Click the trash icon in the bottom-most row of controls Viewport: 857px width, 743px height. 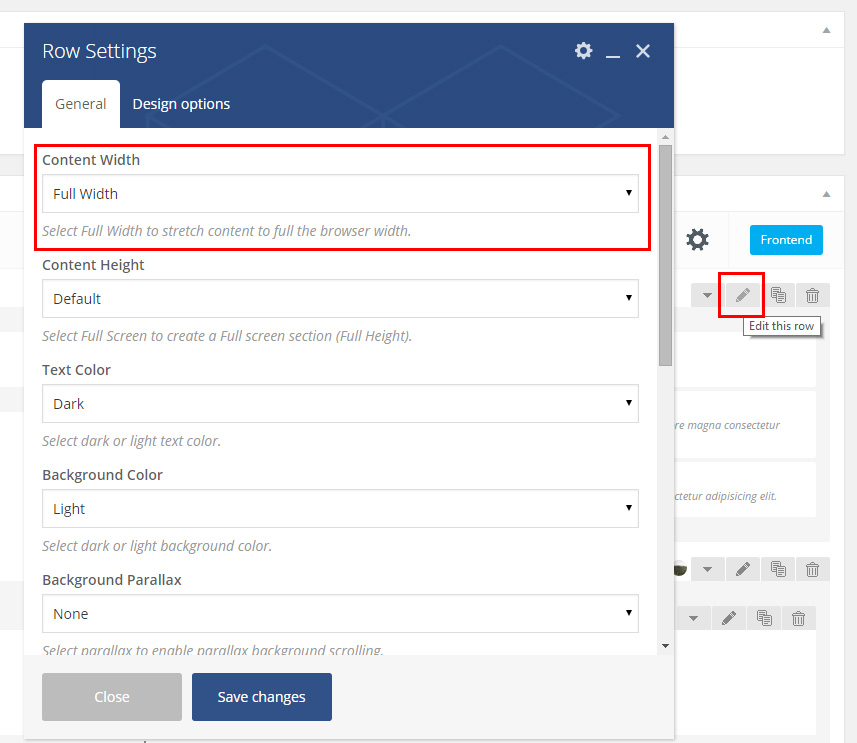click(798, 618)
